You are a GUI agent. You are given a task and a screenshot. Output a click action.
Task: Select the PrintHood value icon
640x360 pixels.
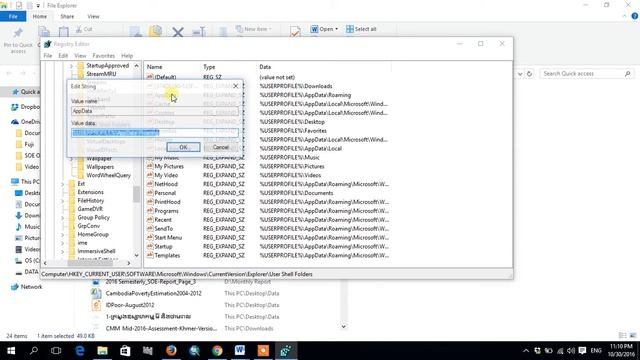(x=150, y=202)
